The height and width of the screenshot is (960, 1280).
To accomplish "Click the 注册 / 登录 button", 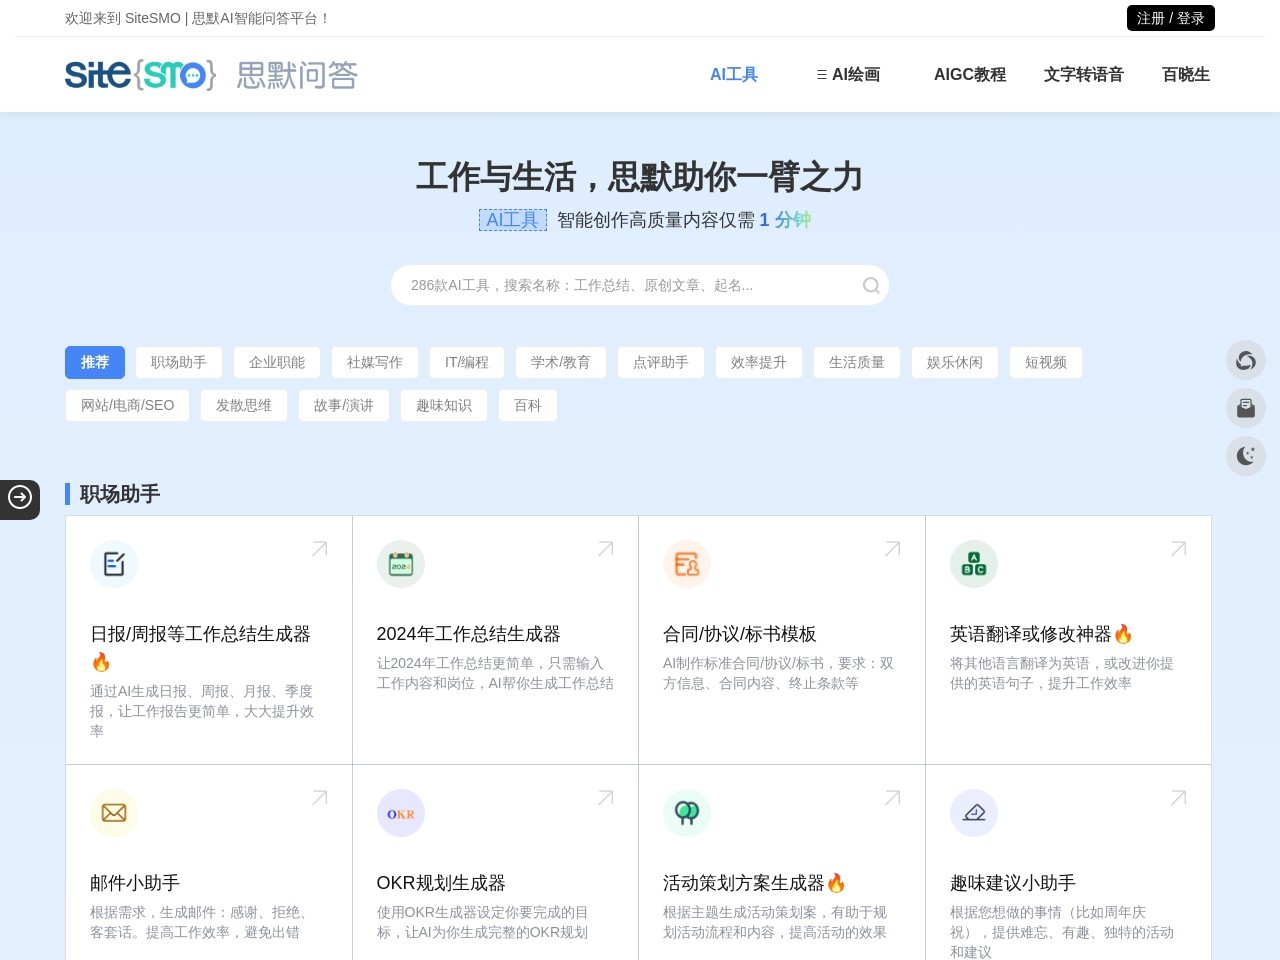I will [x=1170, y=18].
